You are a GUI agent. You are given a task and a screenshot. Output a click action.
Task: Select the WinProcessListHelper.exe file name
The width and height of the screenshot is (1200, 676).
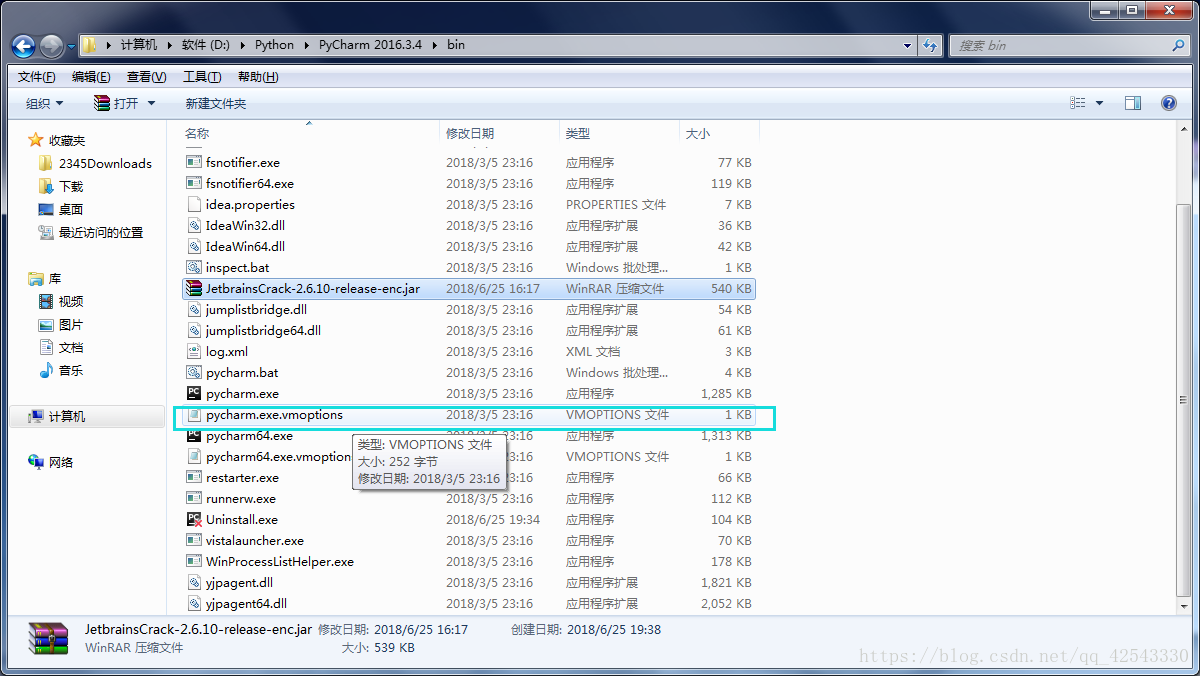pyautogui.click(x=280, y=561)
